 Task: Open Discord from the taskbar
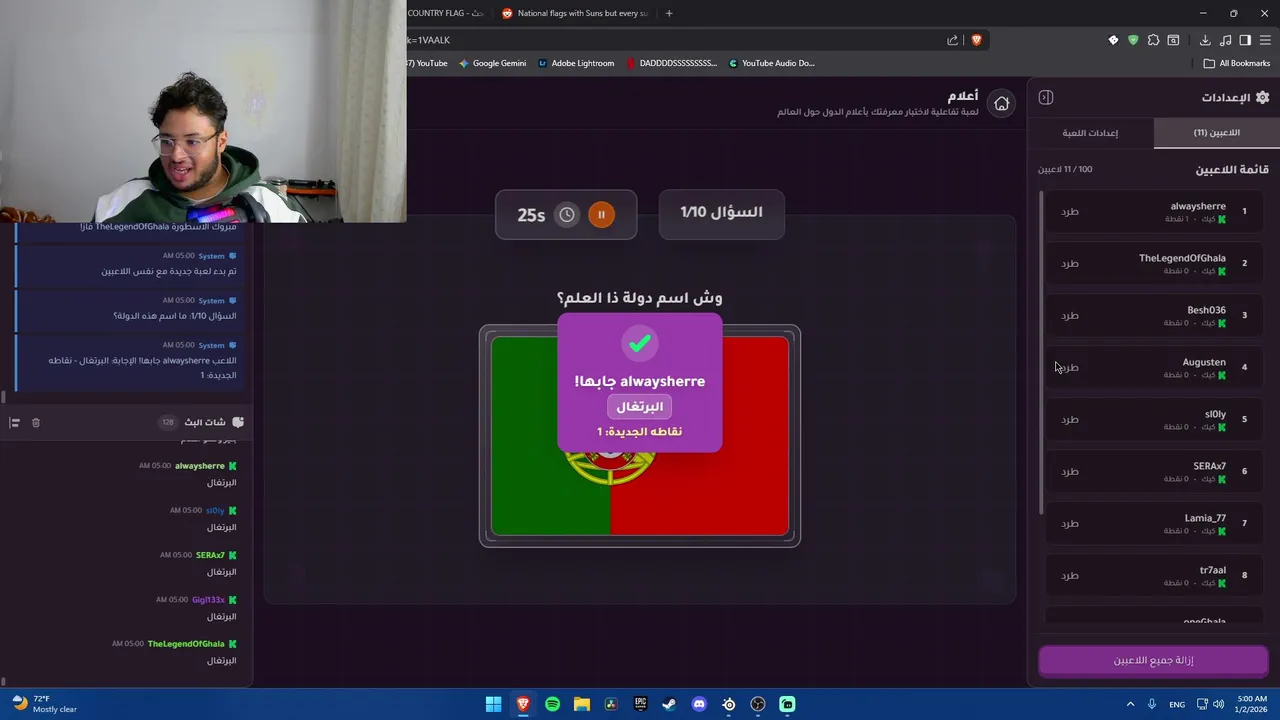[699, 704]
